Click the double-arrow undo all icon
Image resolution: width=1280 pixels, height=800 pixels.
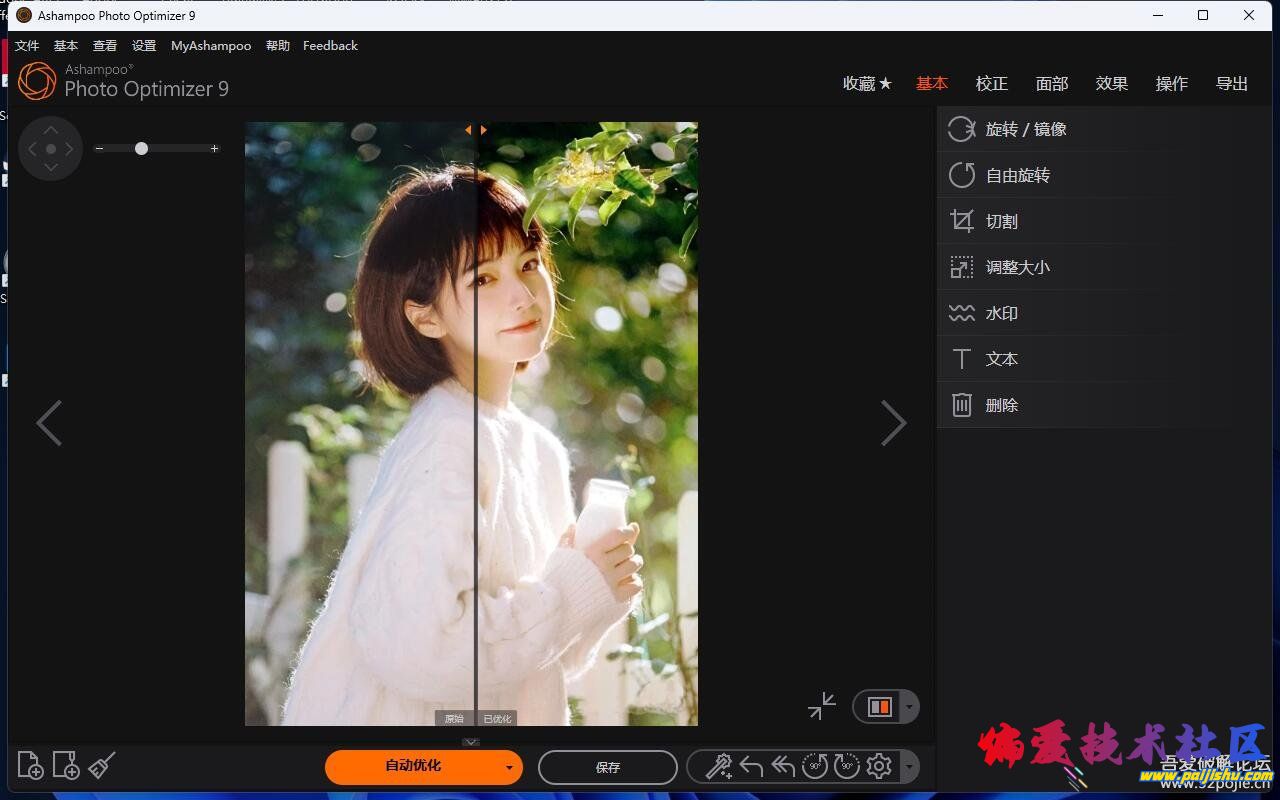(x=783, y=767)
